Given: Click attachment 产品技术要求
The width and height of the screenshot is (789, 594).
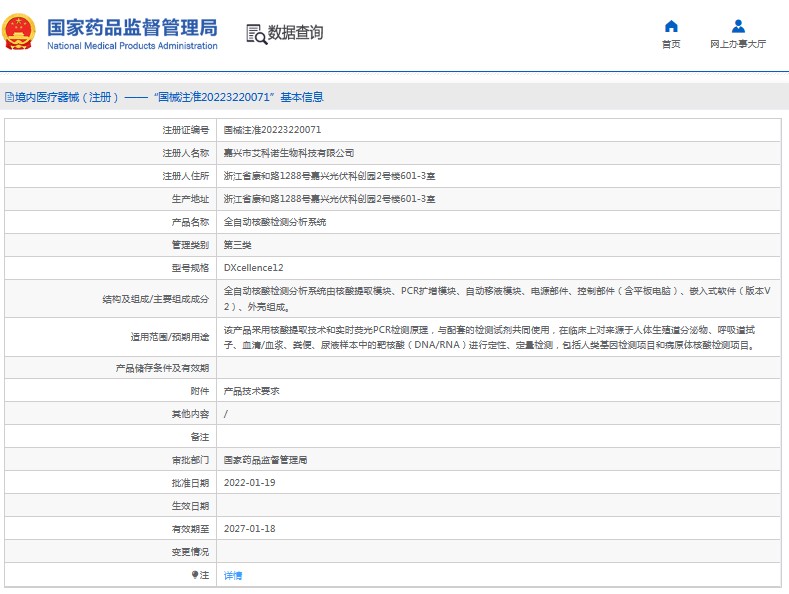Looking at the screenshot, I should point(252,391).
